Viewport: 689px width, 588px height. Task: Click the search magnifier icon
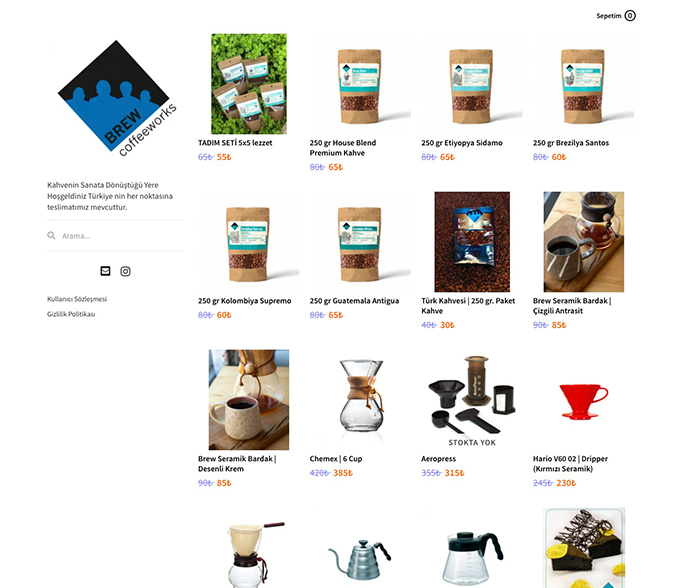click(x=51, y=236)
